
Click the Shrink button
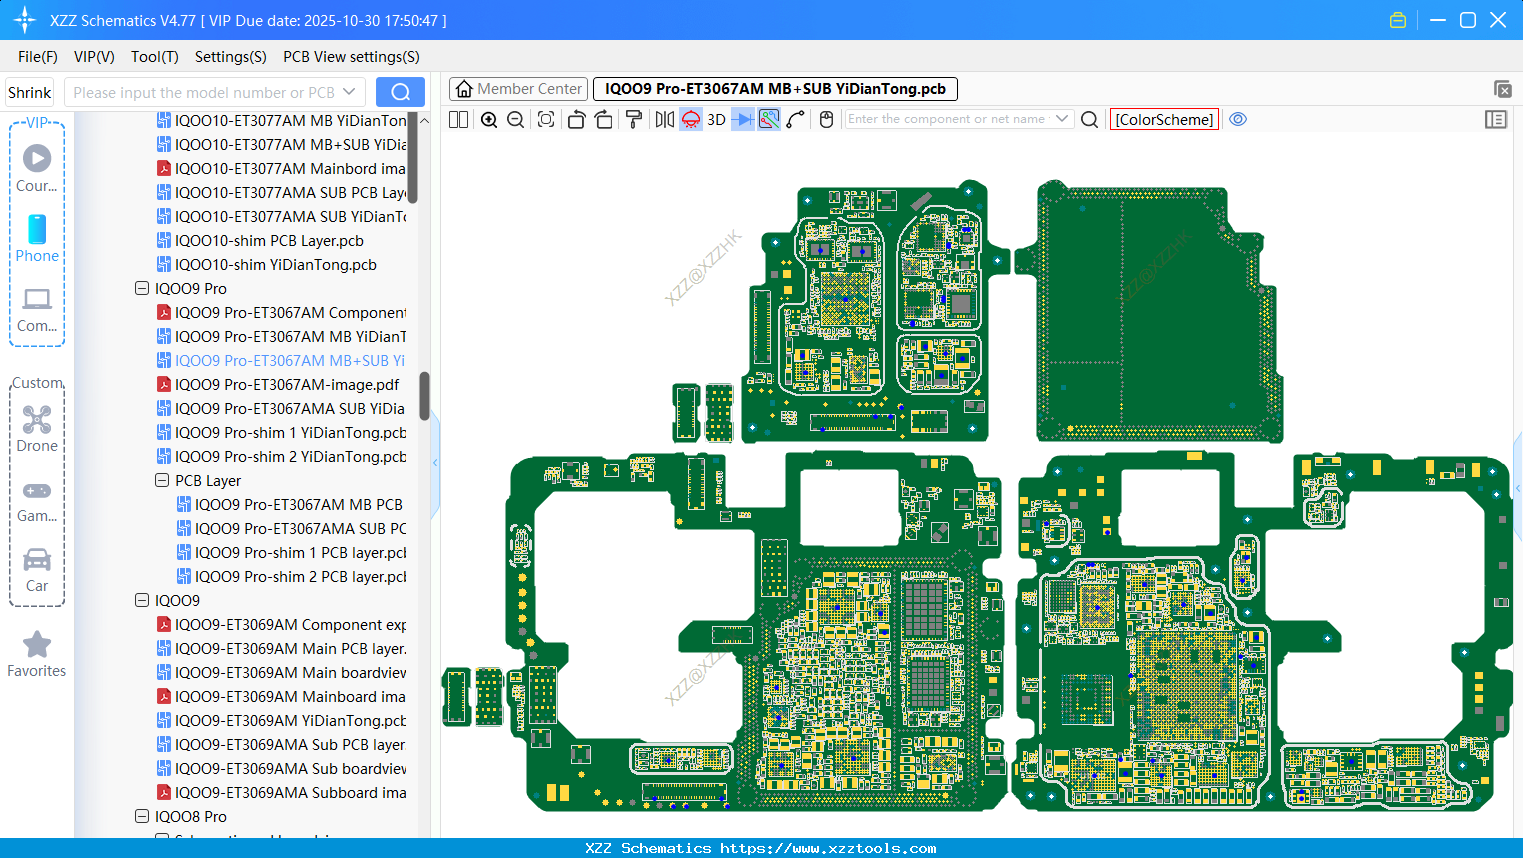click(x=29, y=92)
